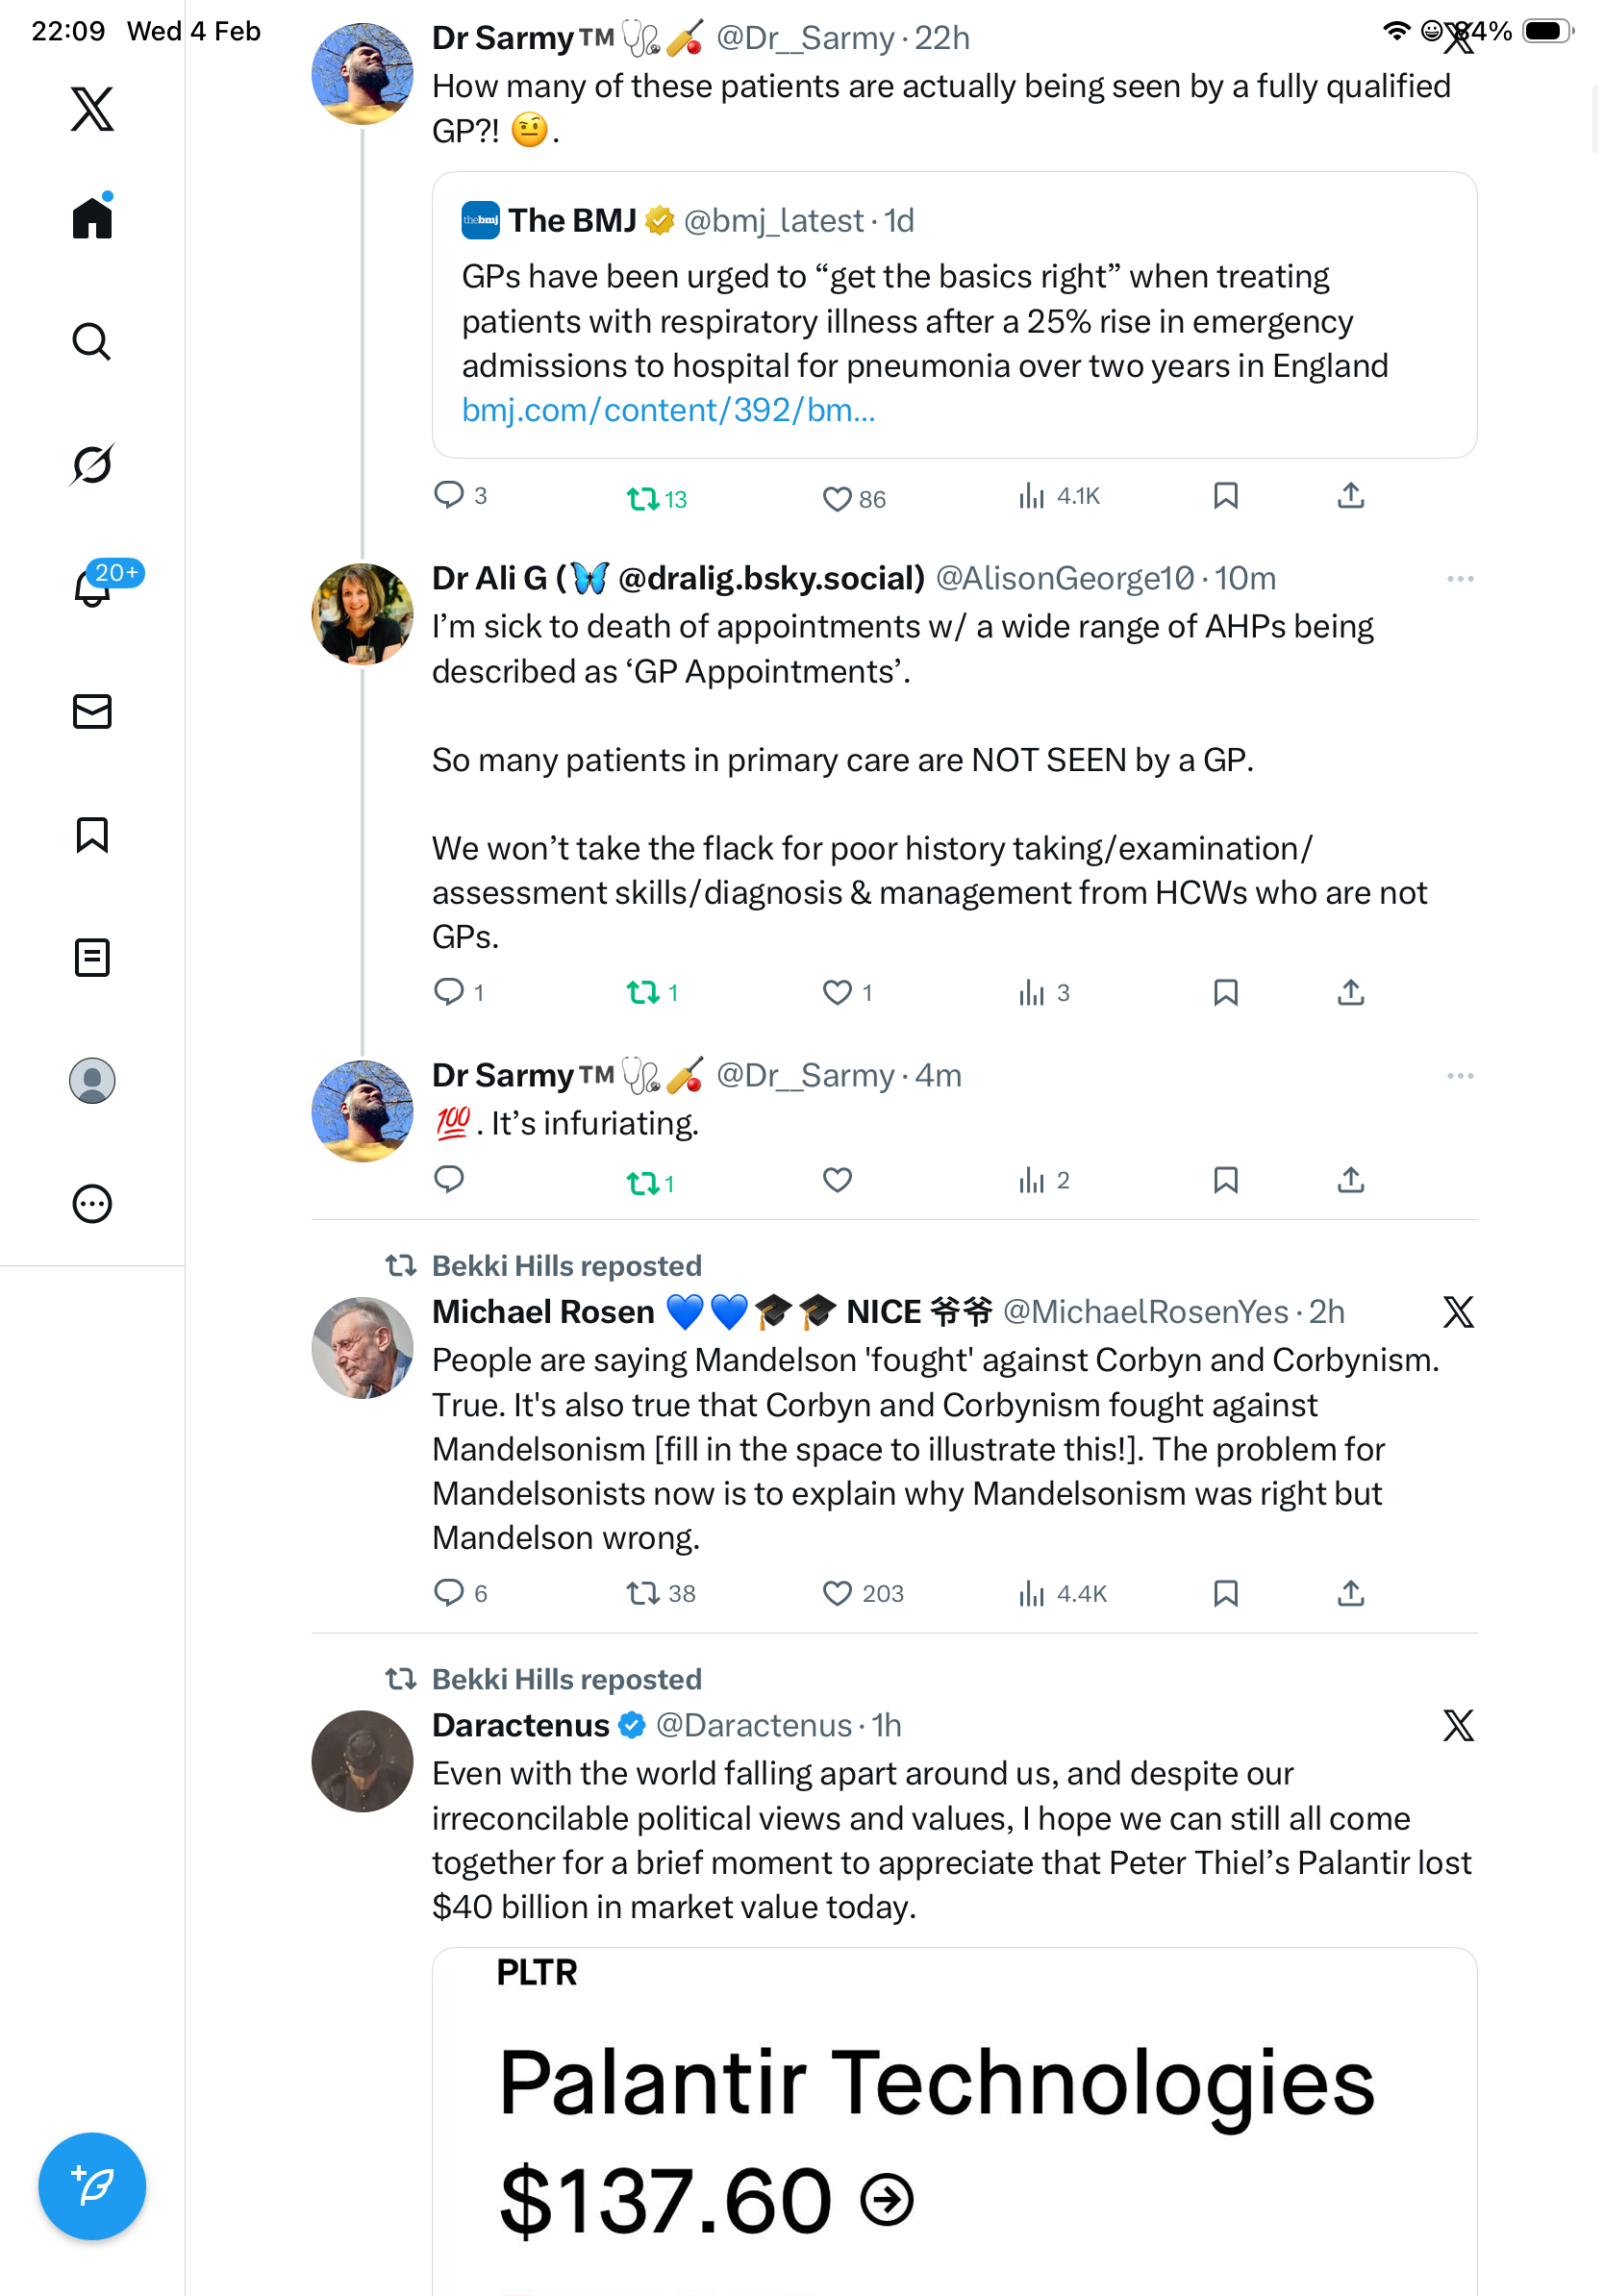1604x2296 pixels.
Task: Like Dr Sarmy's "It's infuriating" reply
Action: tap(837, 1180)
